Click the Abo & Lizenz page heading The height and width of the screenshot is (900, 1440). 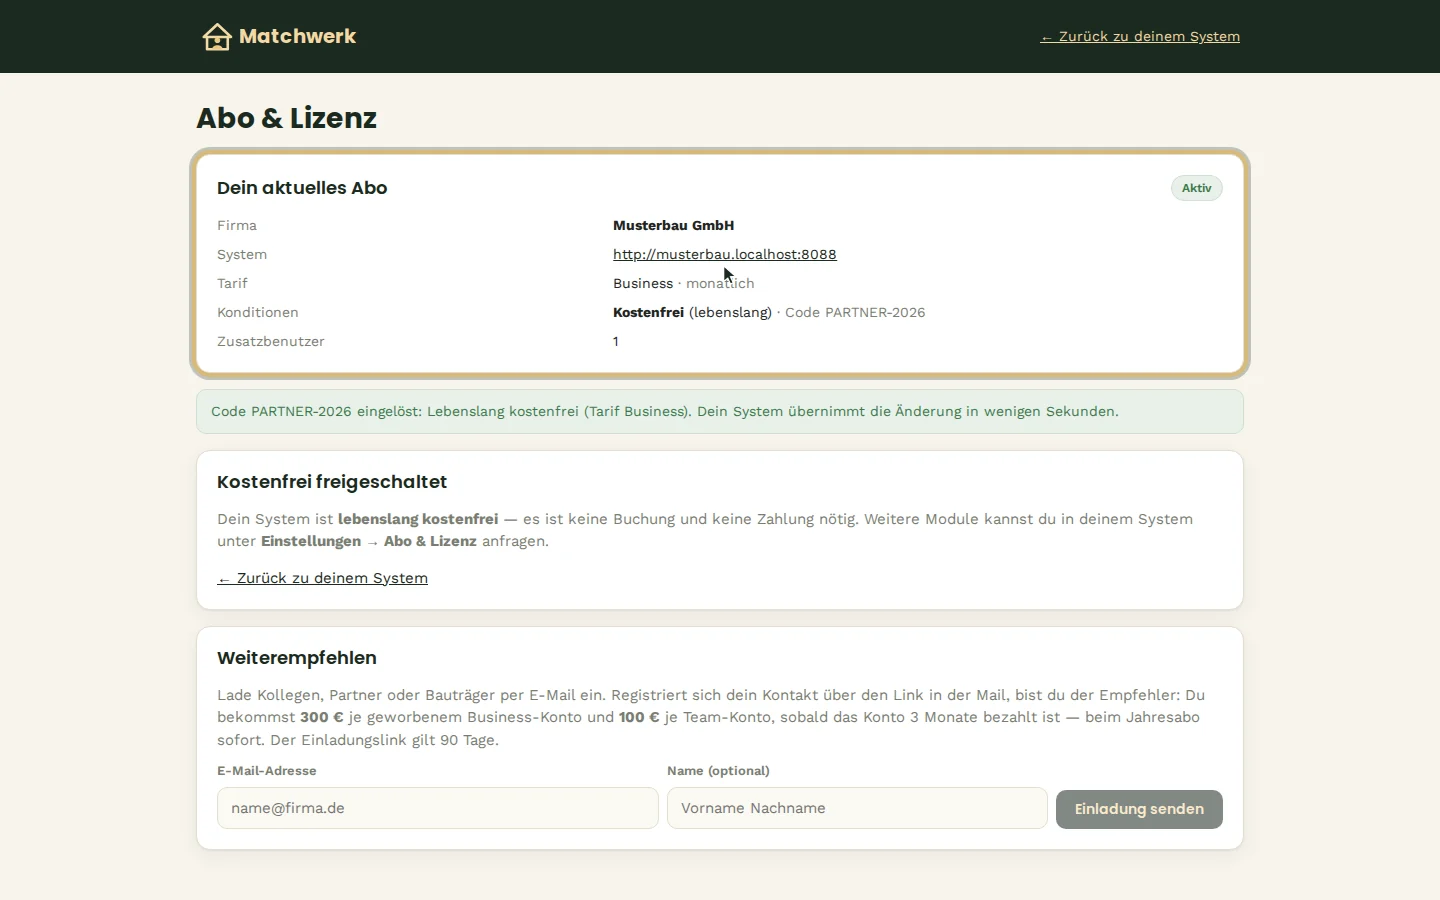tap(287, 118)
